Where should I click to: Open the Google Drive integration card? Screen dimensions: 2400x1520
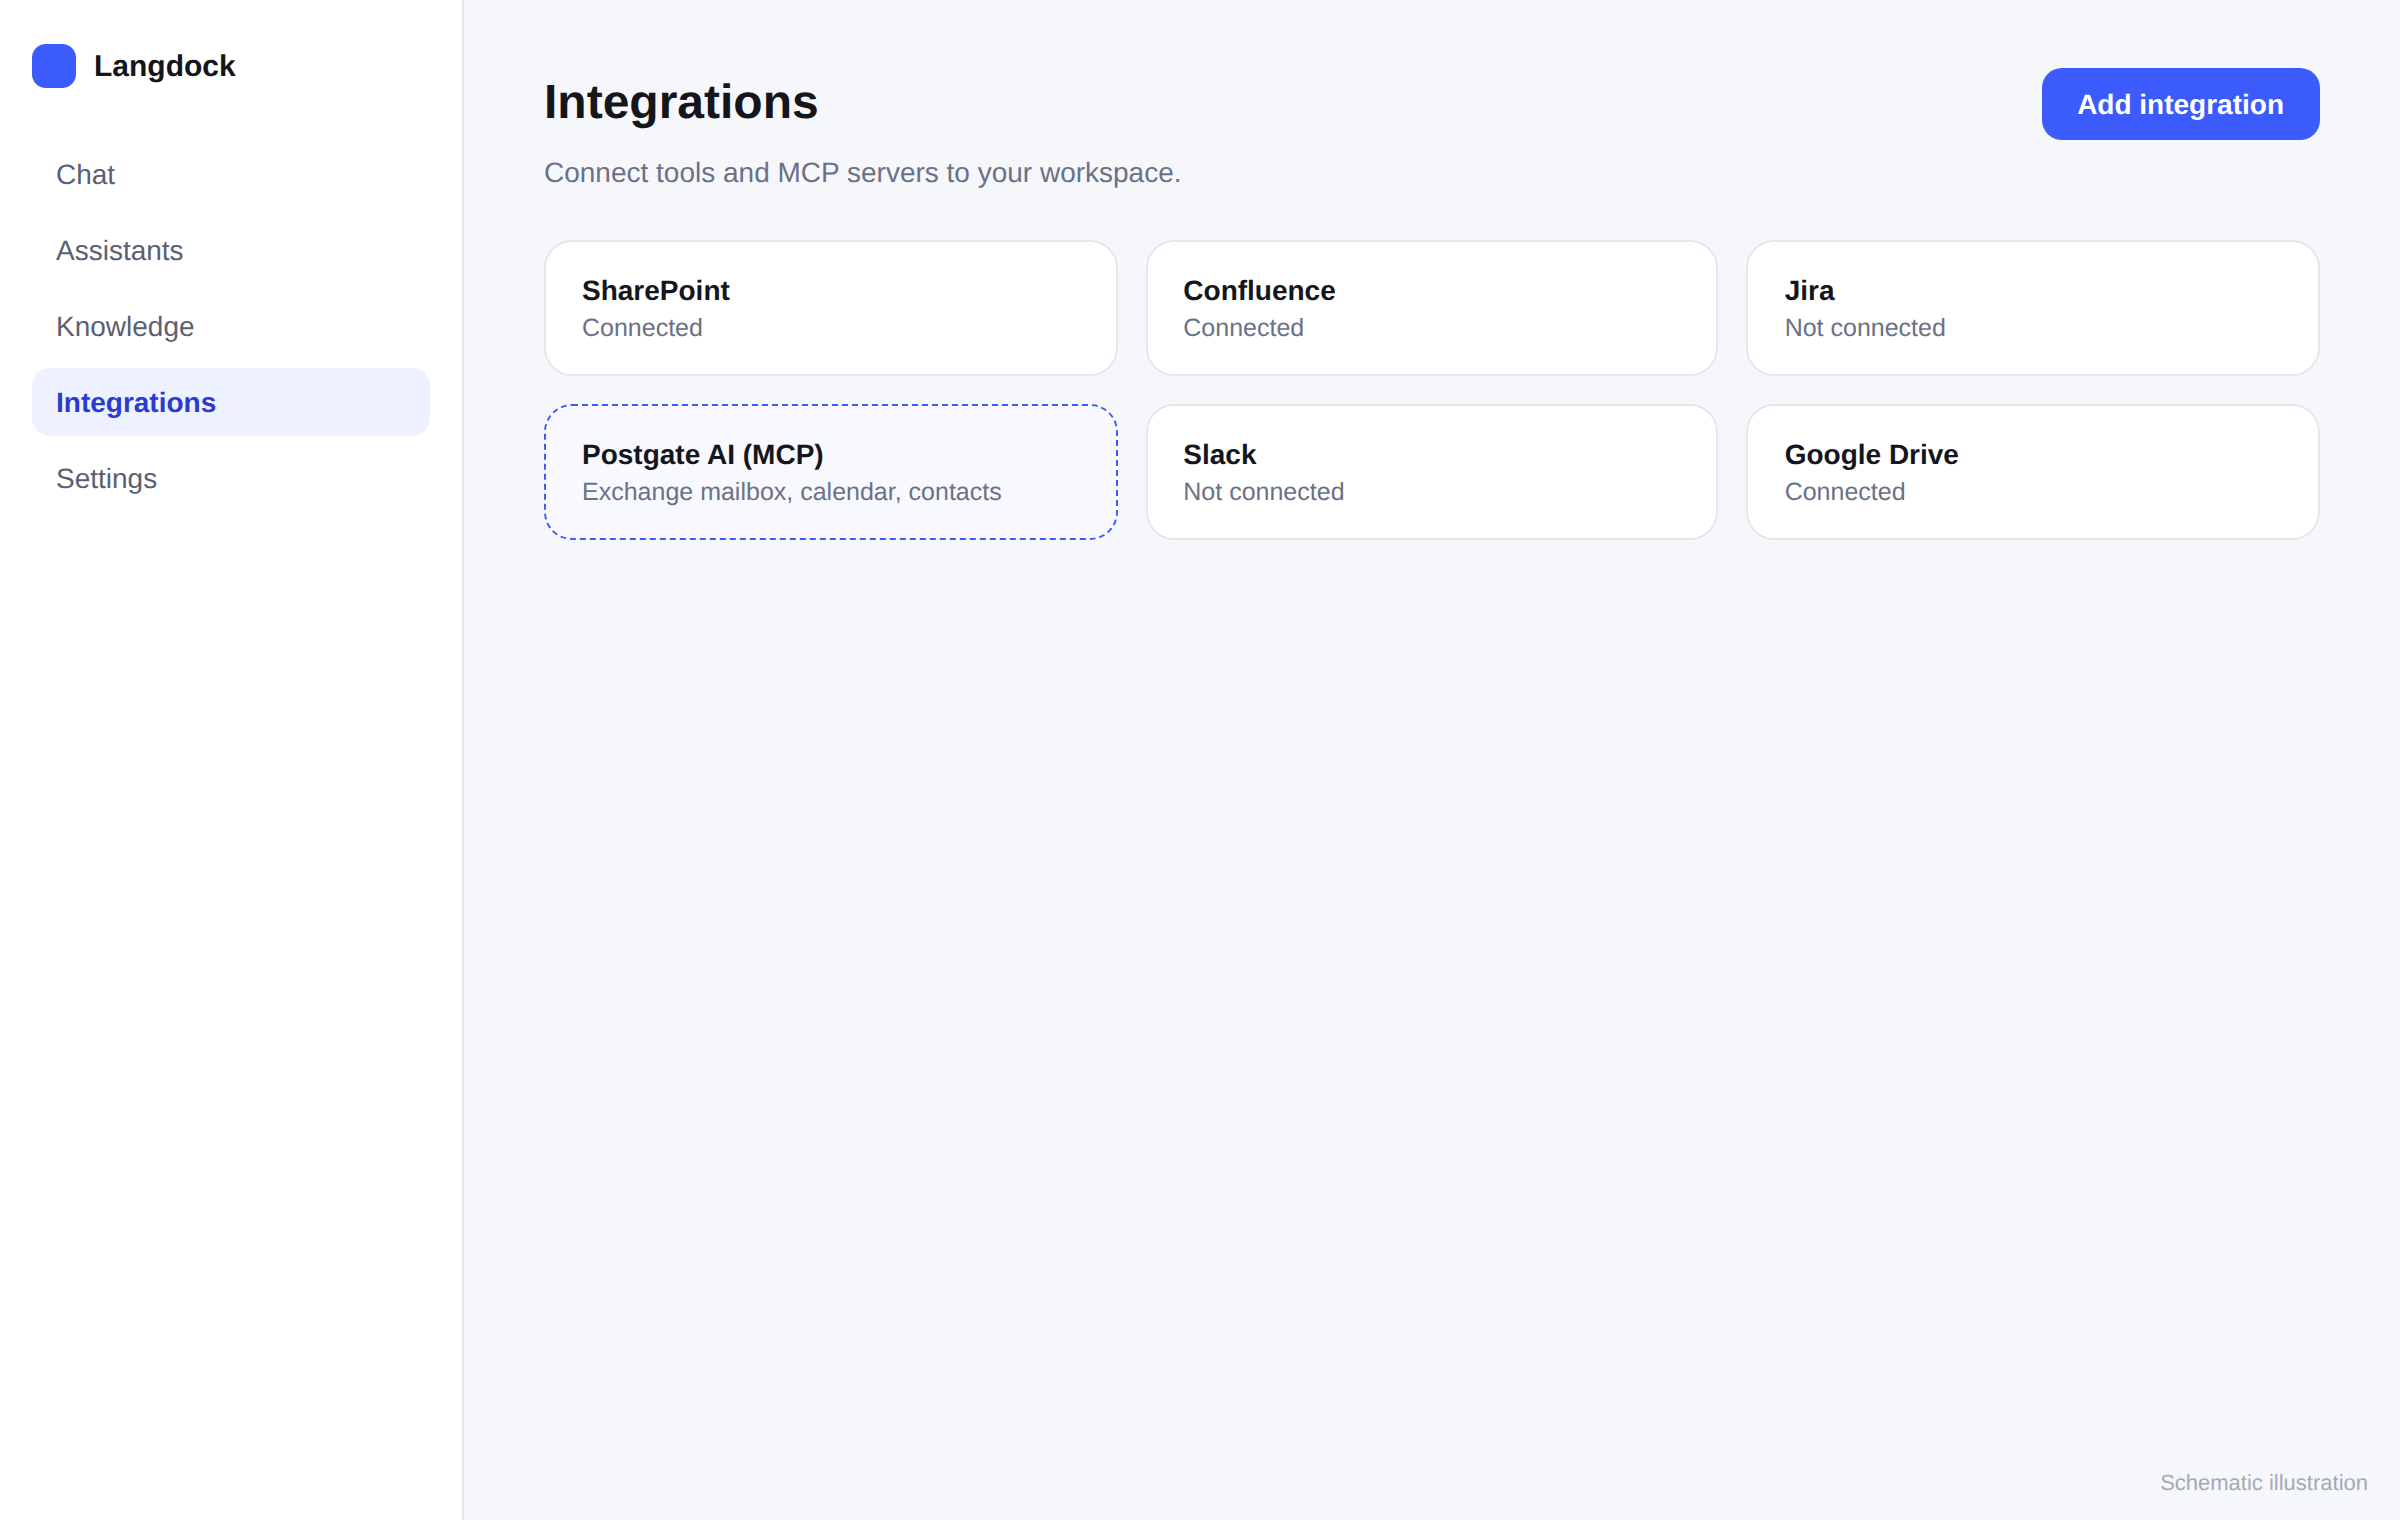coord(2033,472)
